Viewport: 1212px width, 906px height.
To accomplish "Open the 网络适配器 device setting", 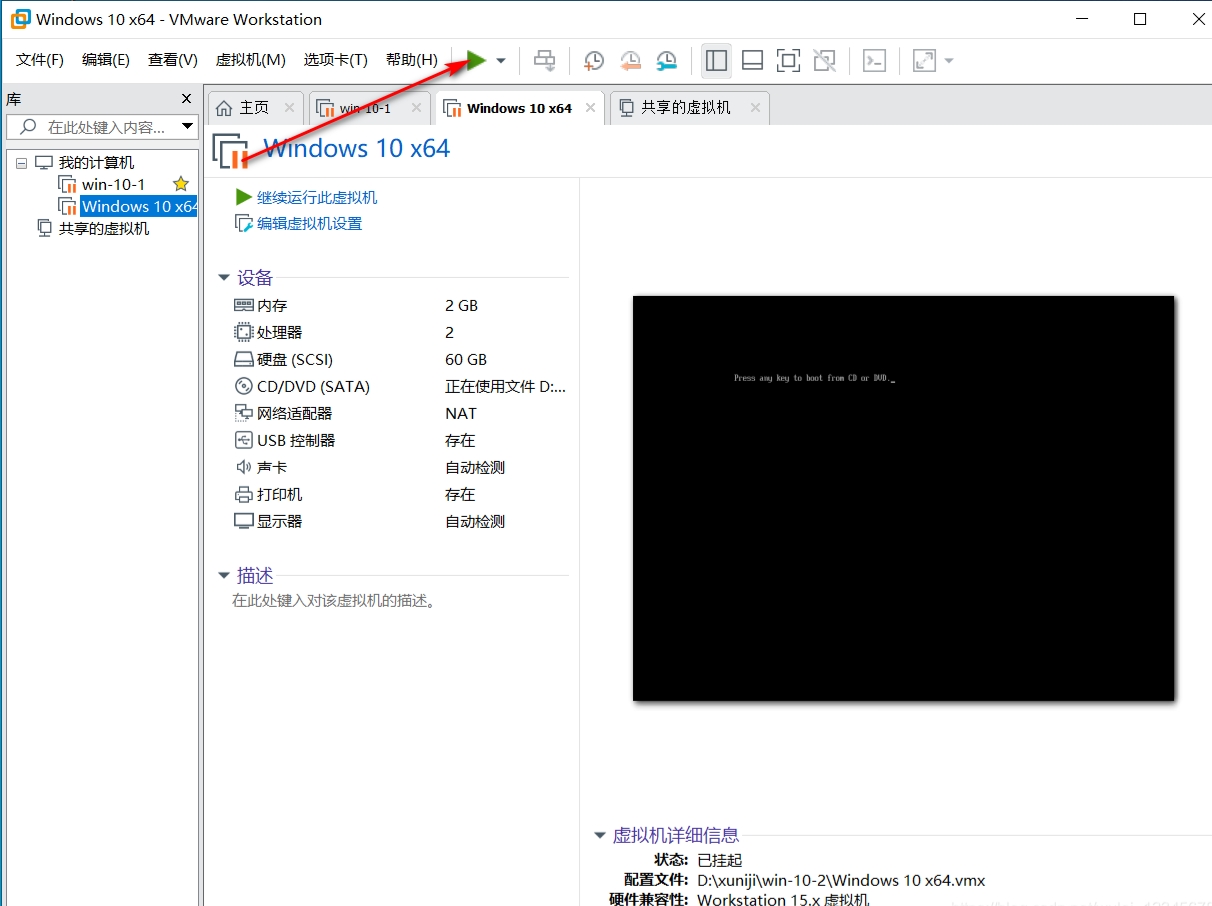I will pyautogui.click(x=294, y=413).
